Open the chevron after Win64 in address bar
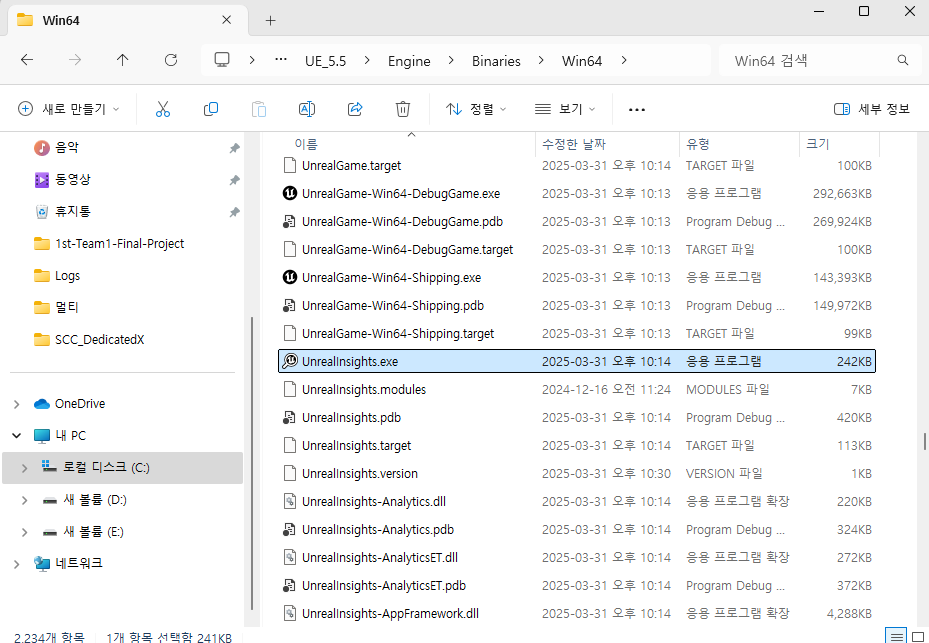Viewport: 929px width, 643px height. [x=624, y=60]
